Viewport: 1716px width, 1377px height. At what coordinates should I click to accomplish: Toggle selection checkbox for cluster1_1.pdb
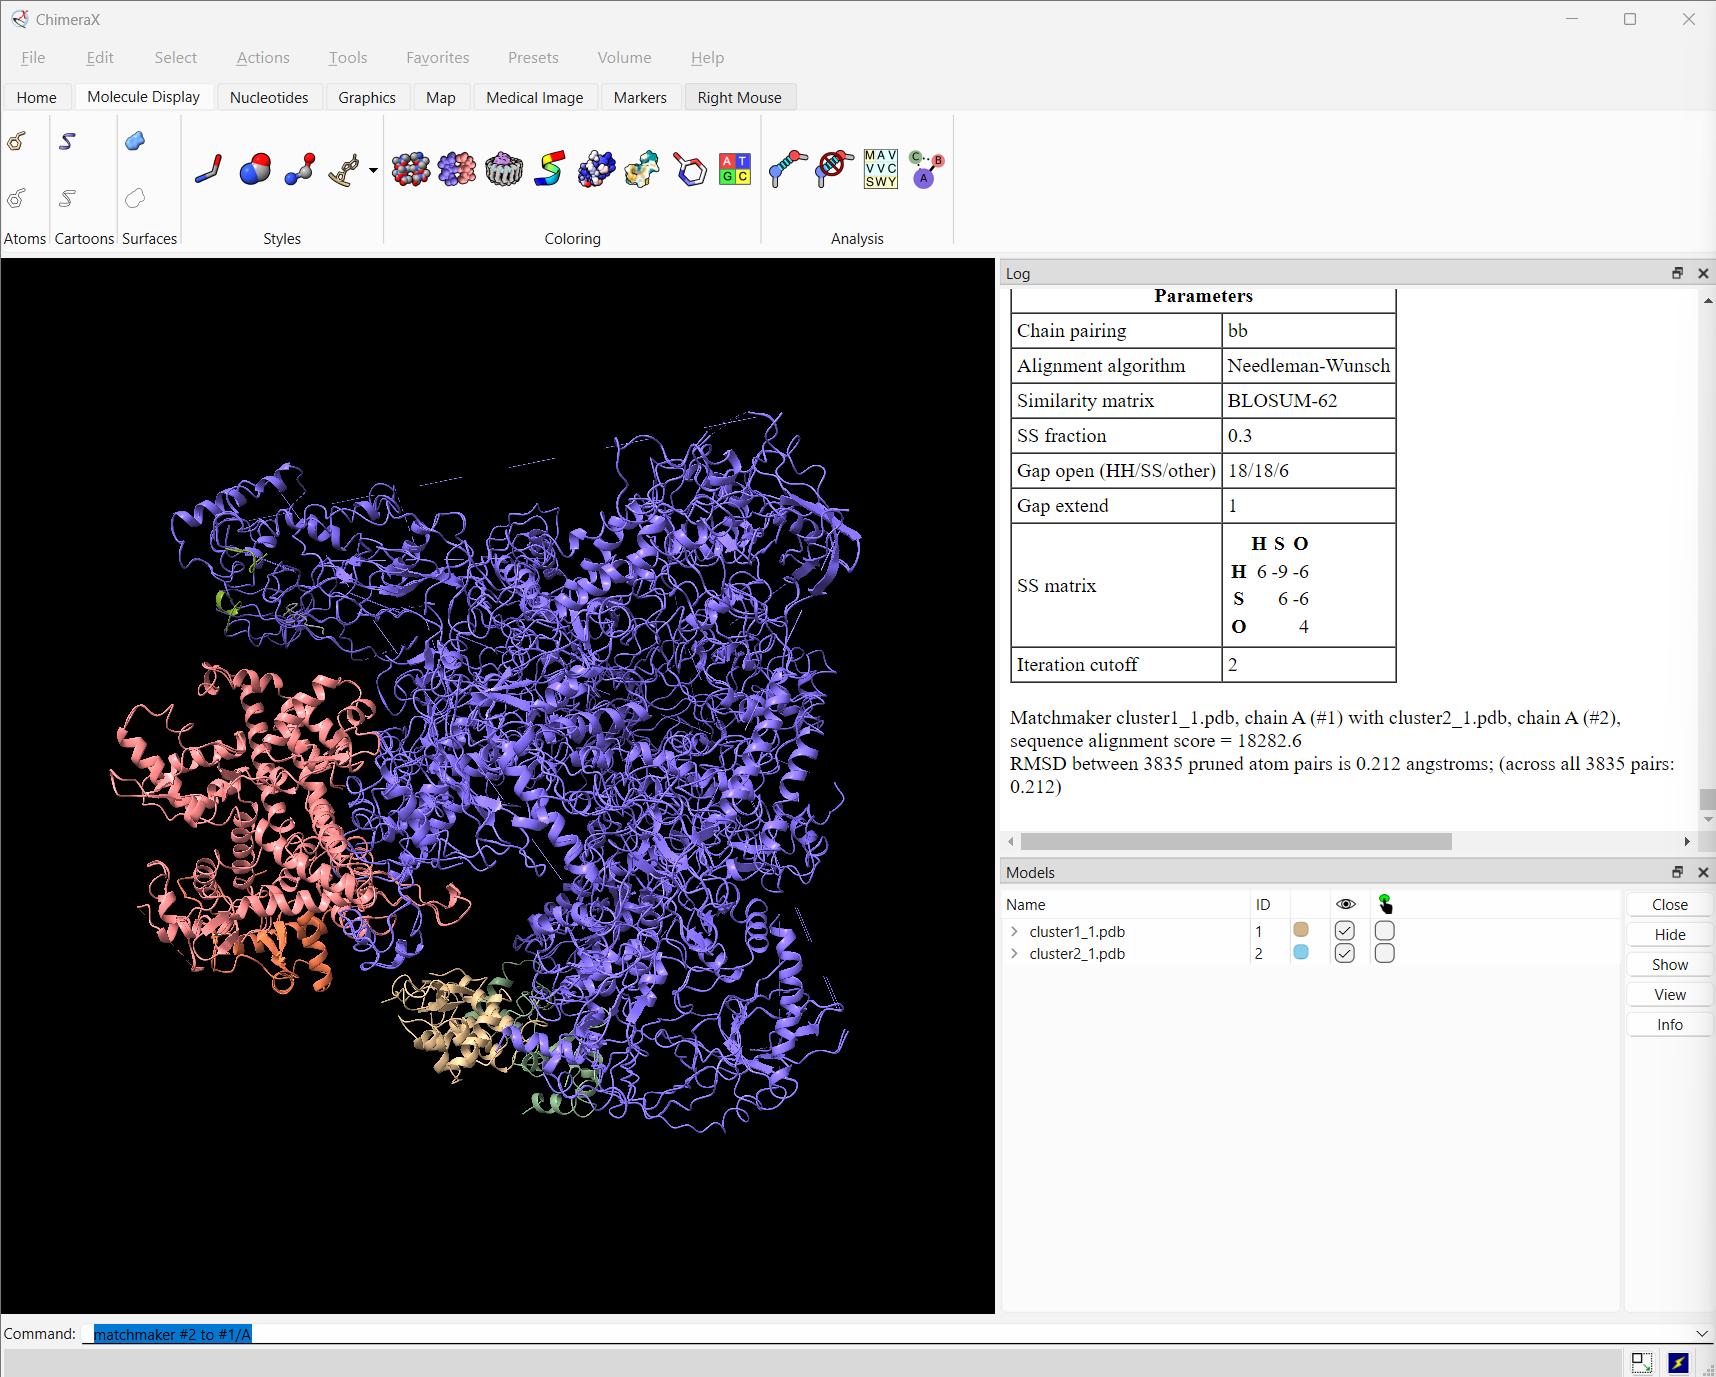(x=1385, y=931)
